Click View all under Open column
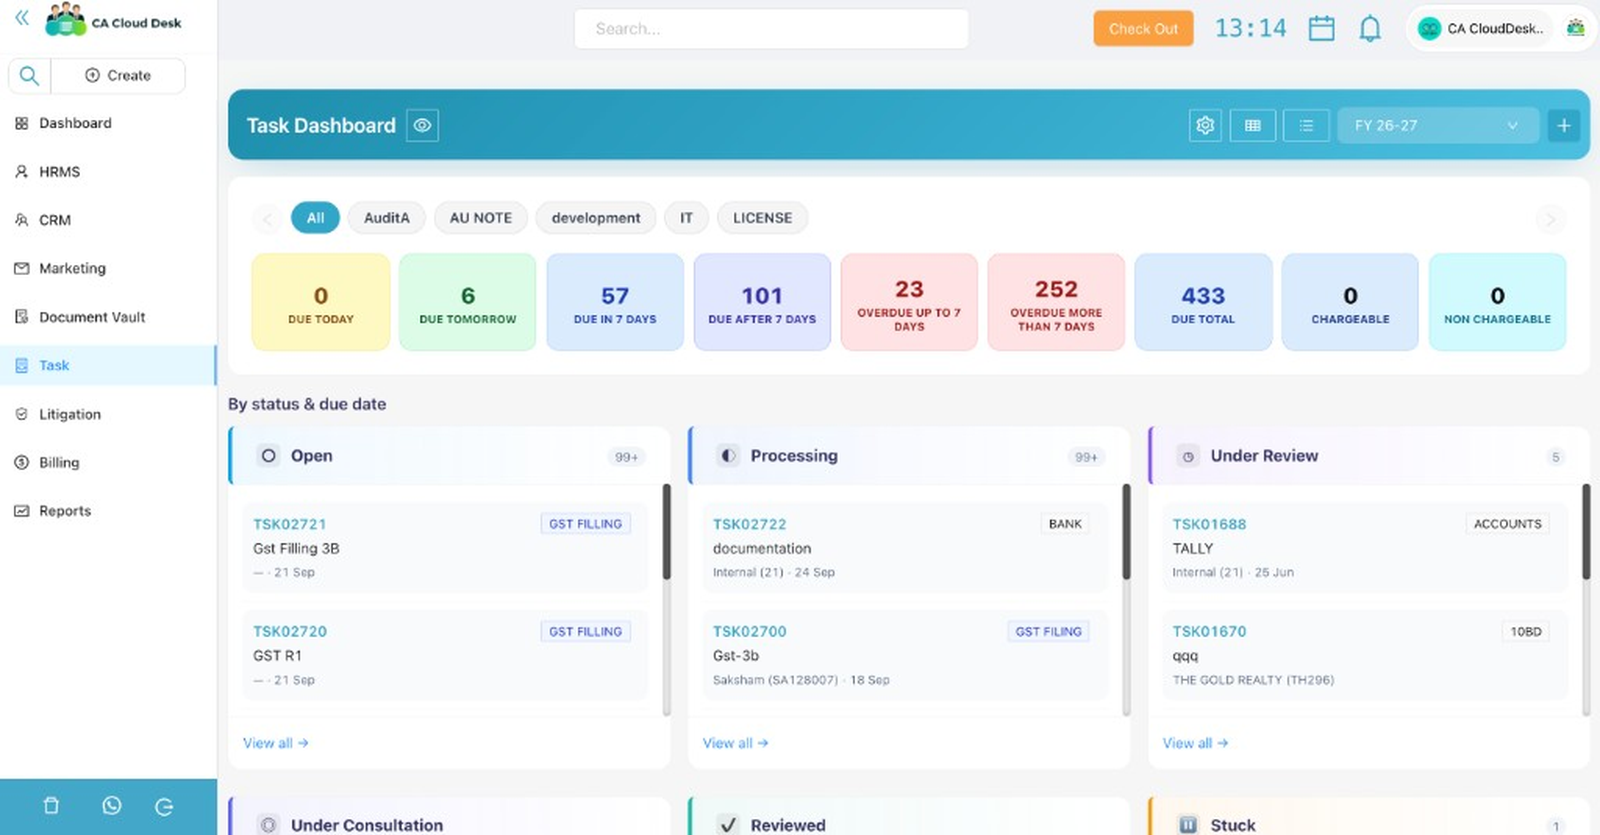This screenshot has height=835, width=1600. [x=275, y=743]
